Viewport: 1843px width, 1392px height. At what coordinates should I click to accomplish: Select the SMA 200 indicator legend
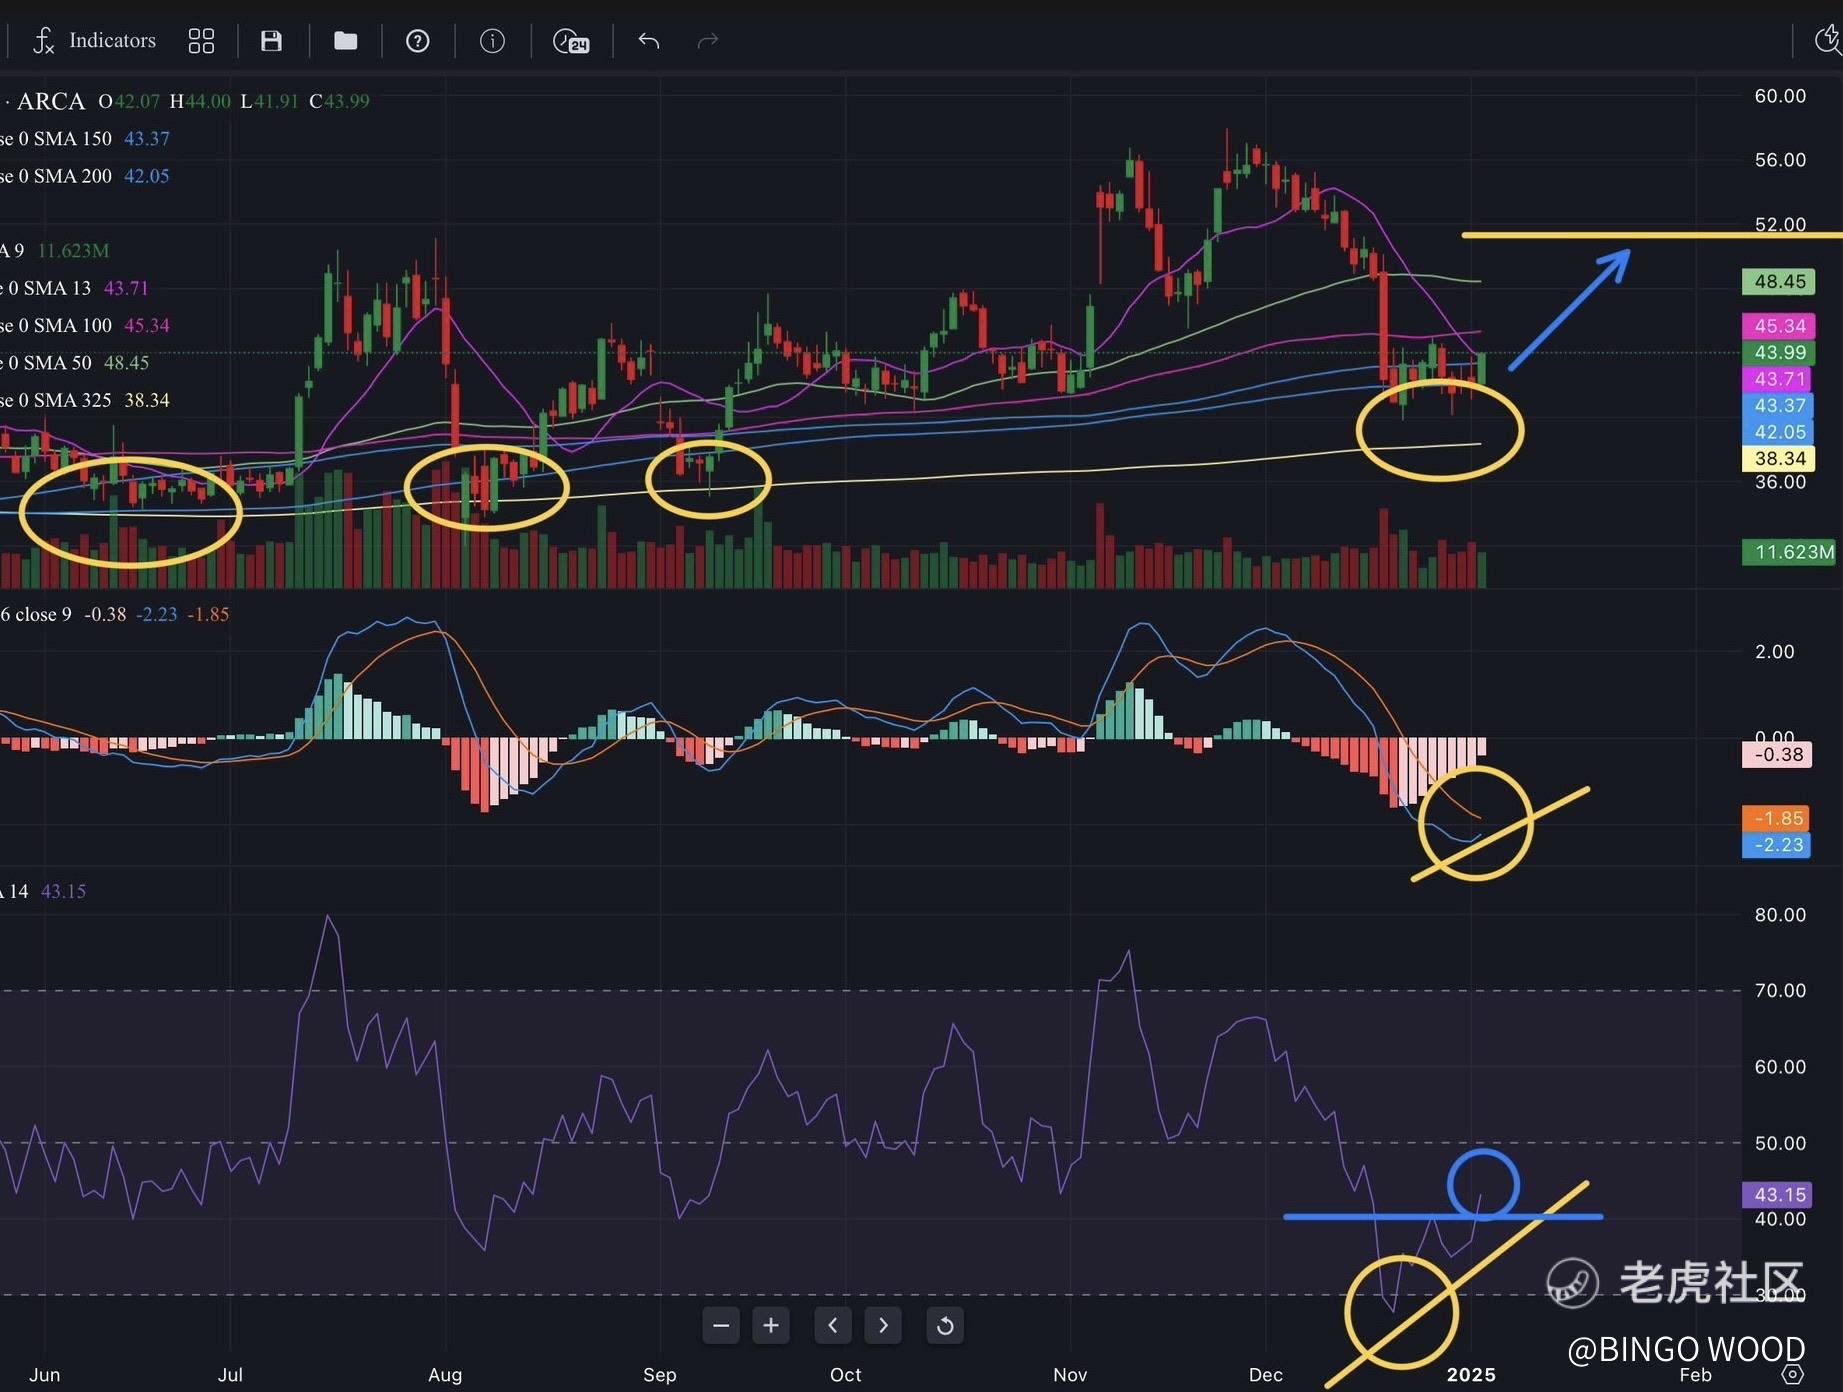tap(85, 176)
